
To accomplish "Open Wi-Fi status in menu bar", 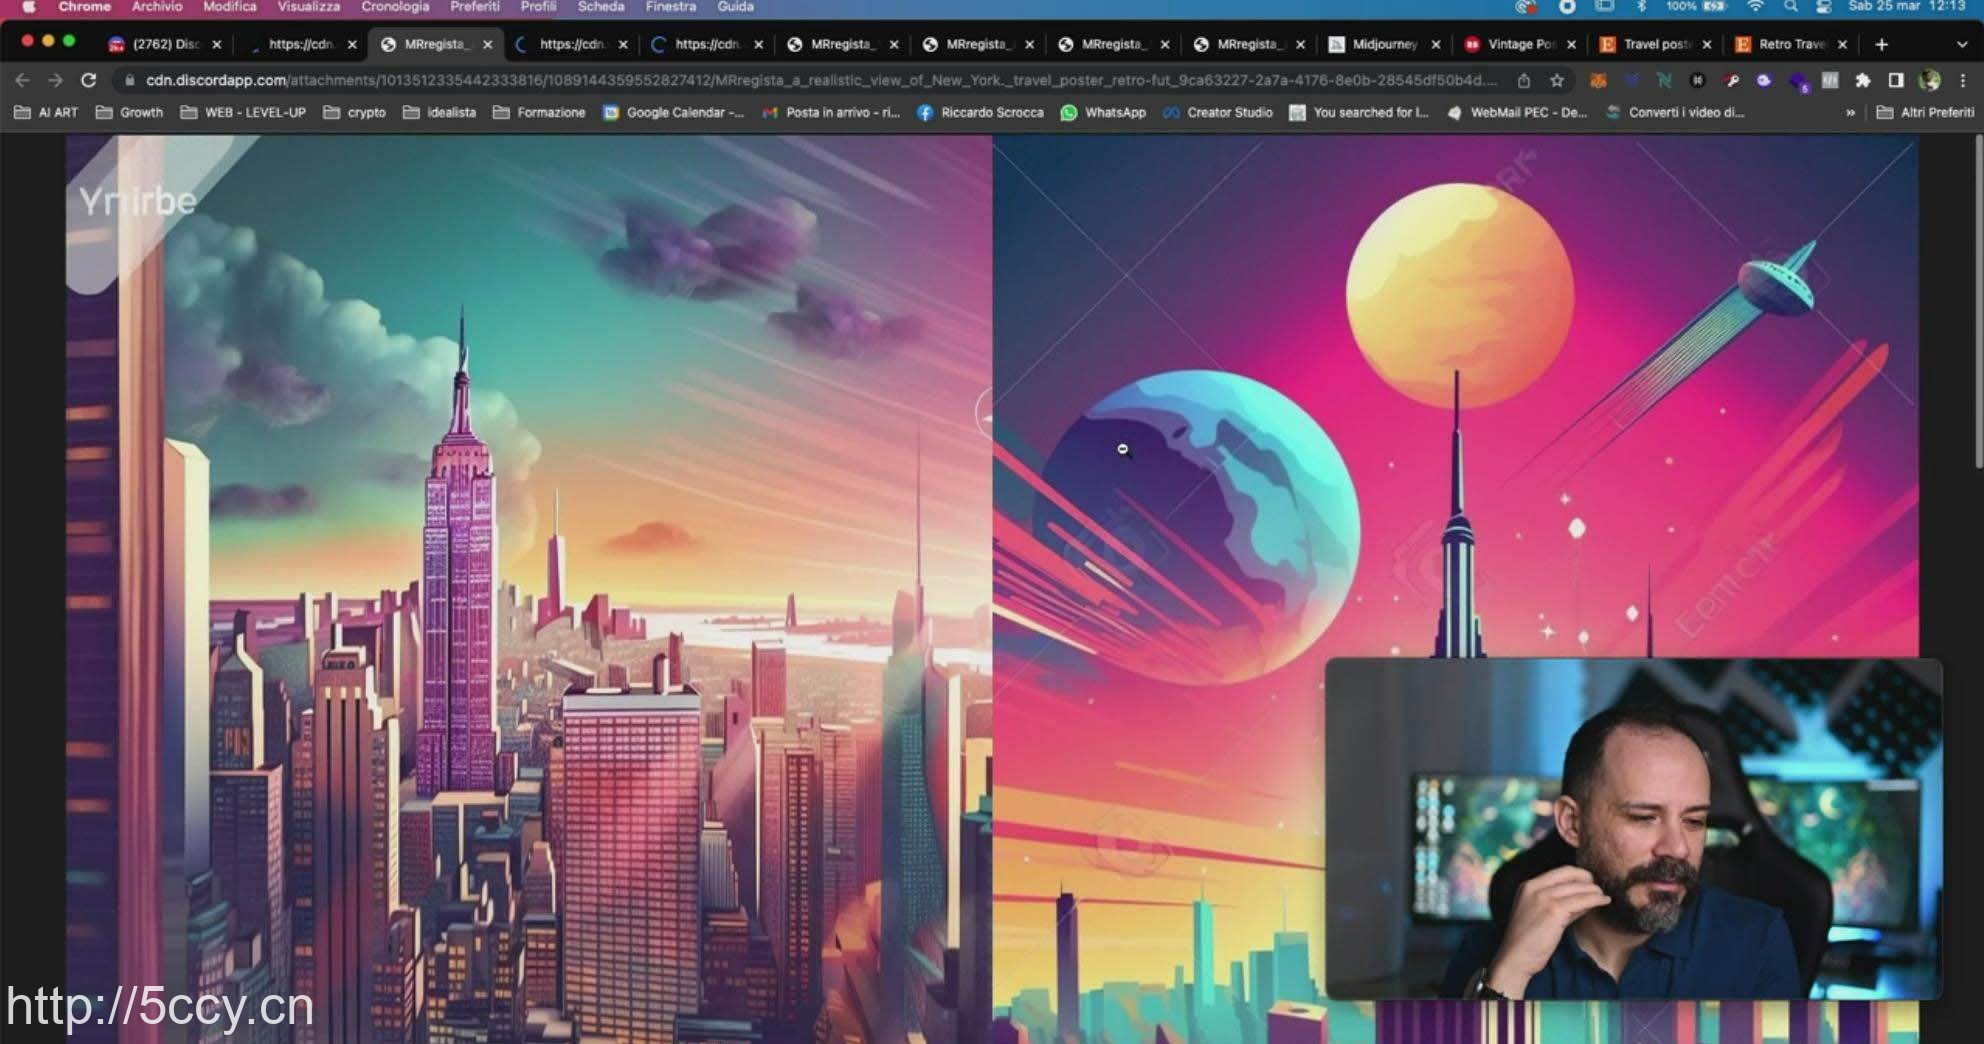I will [1755, 7].
